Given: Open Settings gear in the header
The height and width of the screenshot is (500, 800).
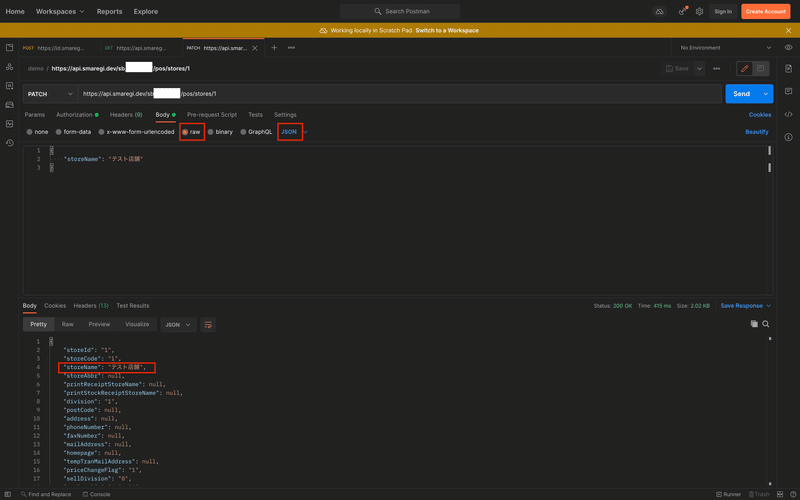Looking at the screenshot, I should 699,11.
